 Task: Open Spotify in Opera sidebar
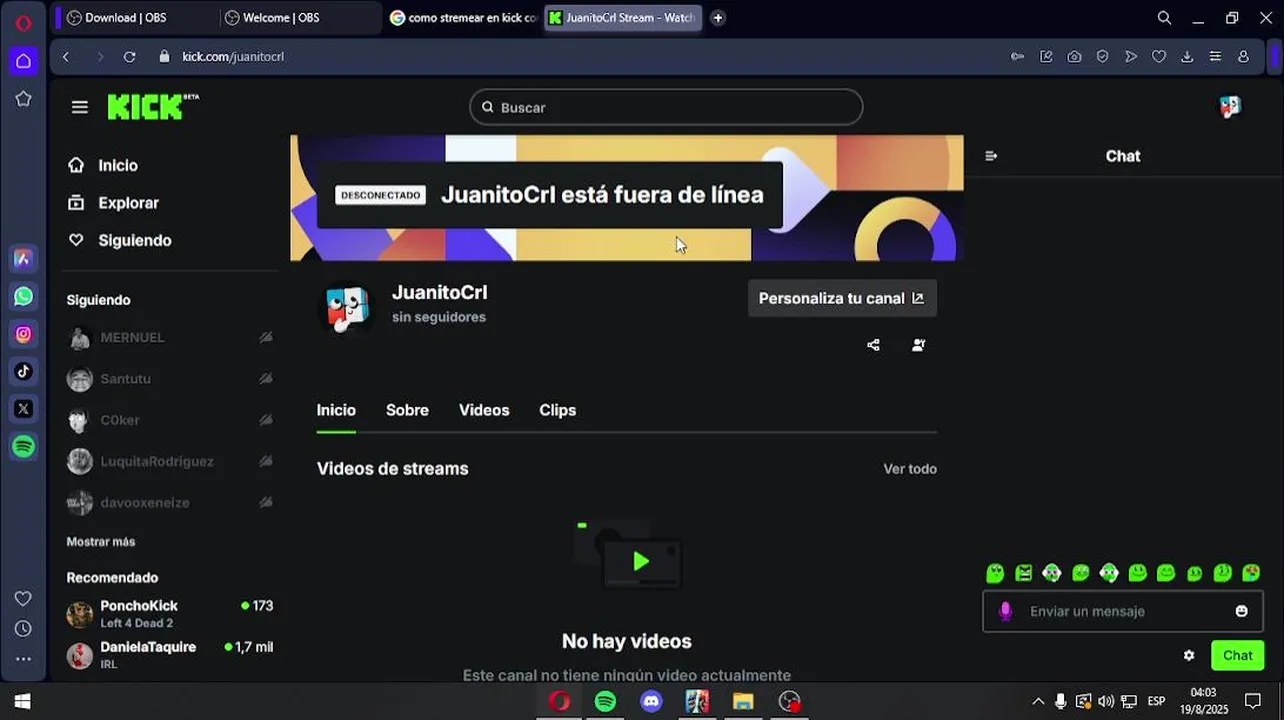pyautogui.click(x=23, y=447)
